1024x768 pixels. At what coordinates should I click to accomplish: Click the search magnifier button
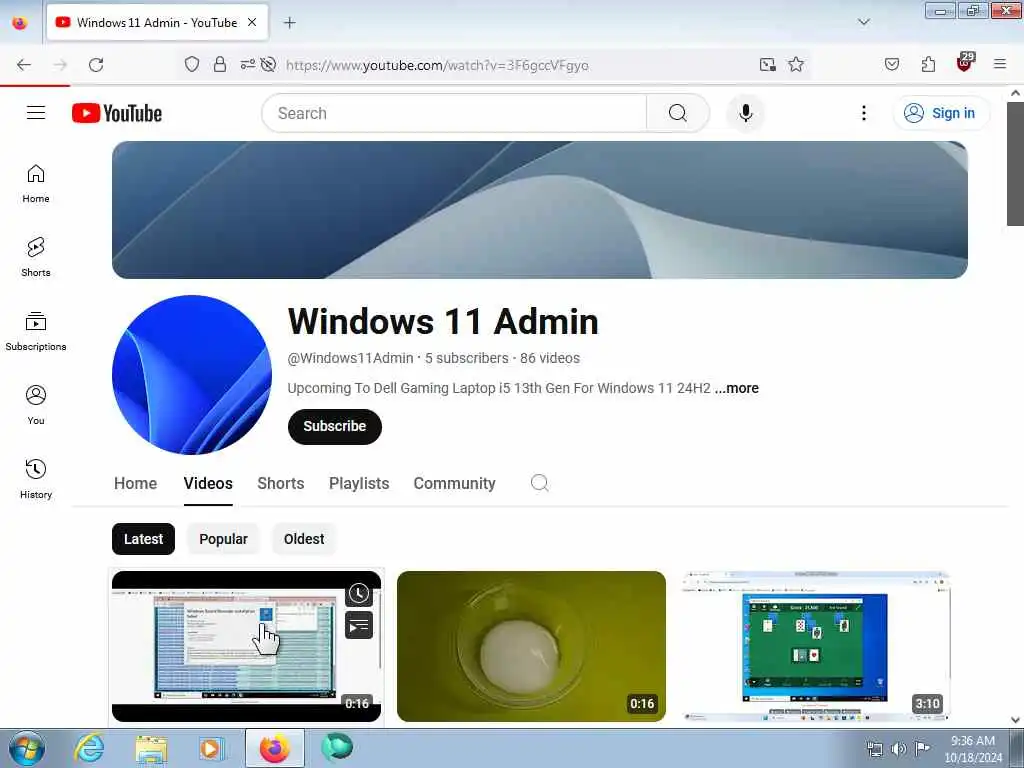click(x=678, y=113)
